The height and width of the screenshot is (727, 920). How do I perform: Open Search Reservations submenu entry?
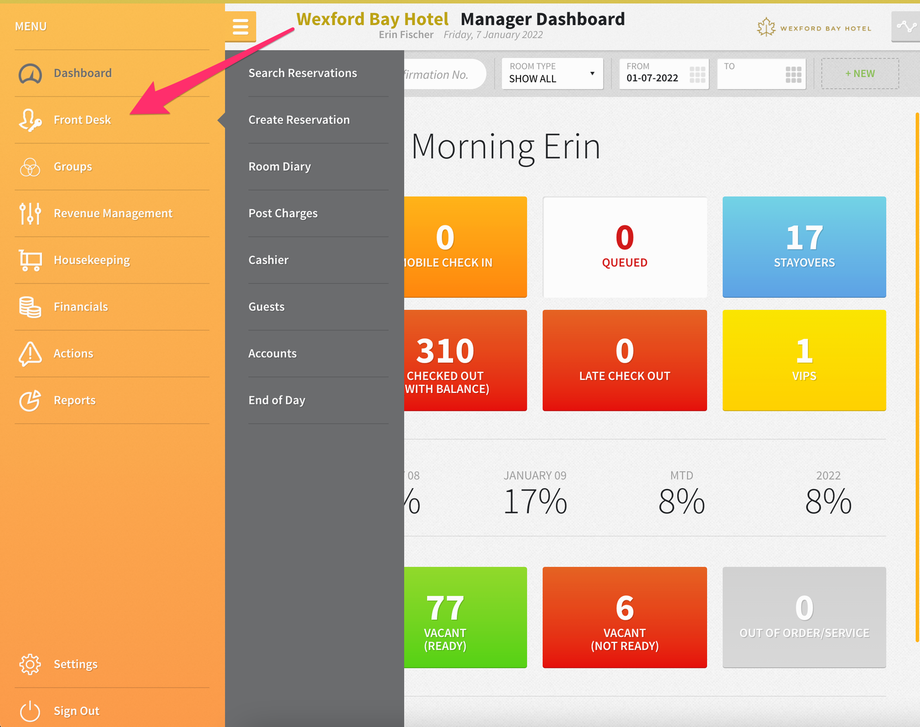318,73
